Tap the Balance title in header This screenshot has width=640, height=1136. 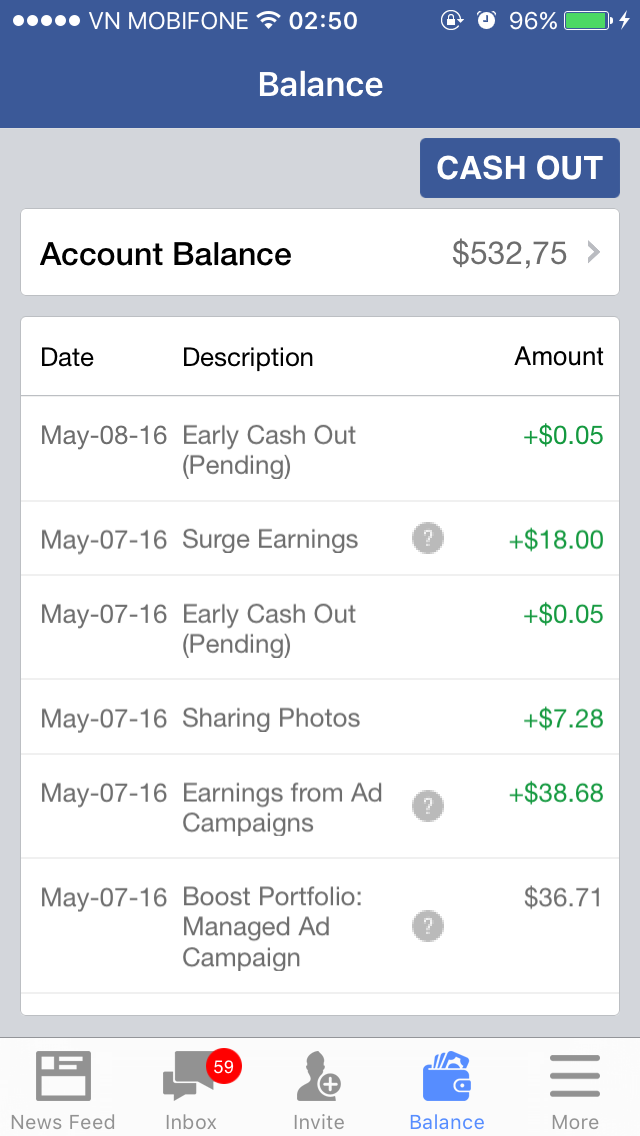tap(320, 84)
